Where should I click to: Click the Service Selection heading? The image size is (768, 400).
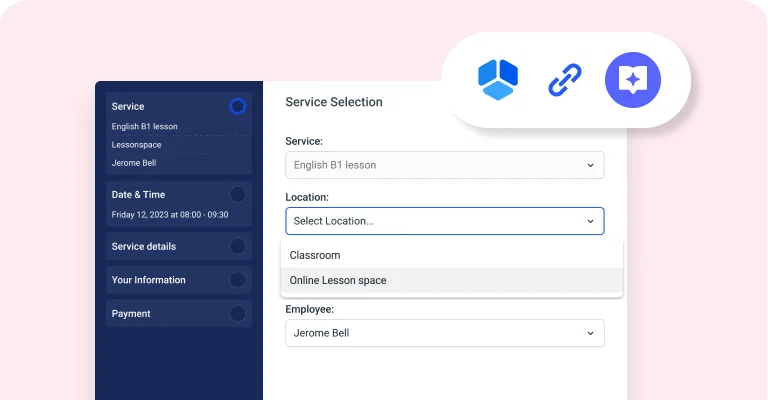[334, 102]
